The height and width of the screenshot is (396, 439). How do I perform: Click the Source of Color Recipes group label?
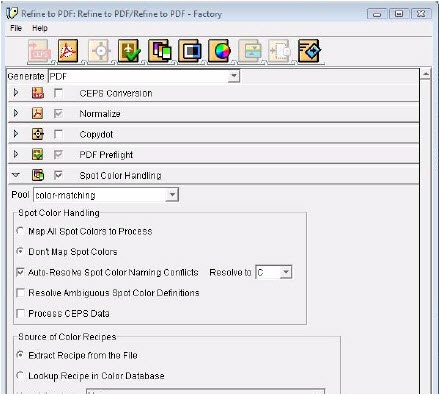[x=67, y=337]
